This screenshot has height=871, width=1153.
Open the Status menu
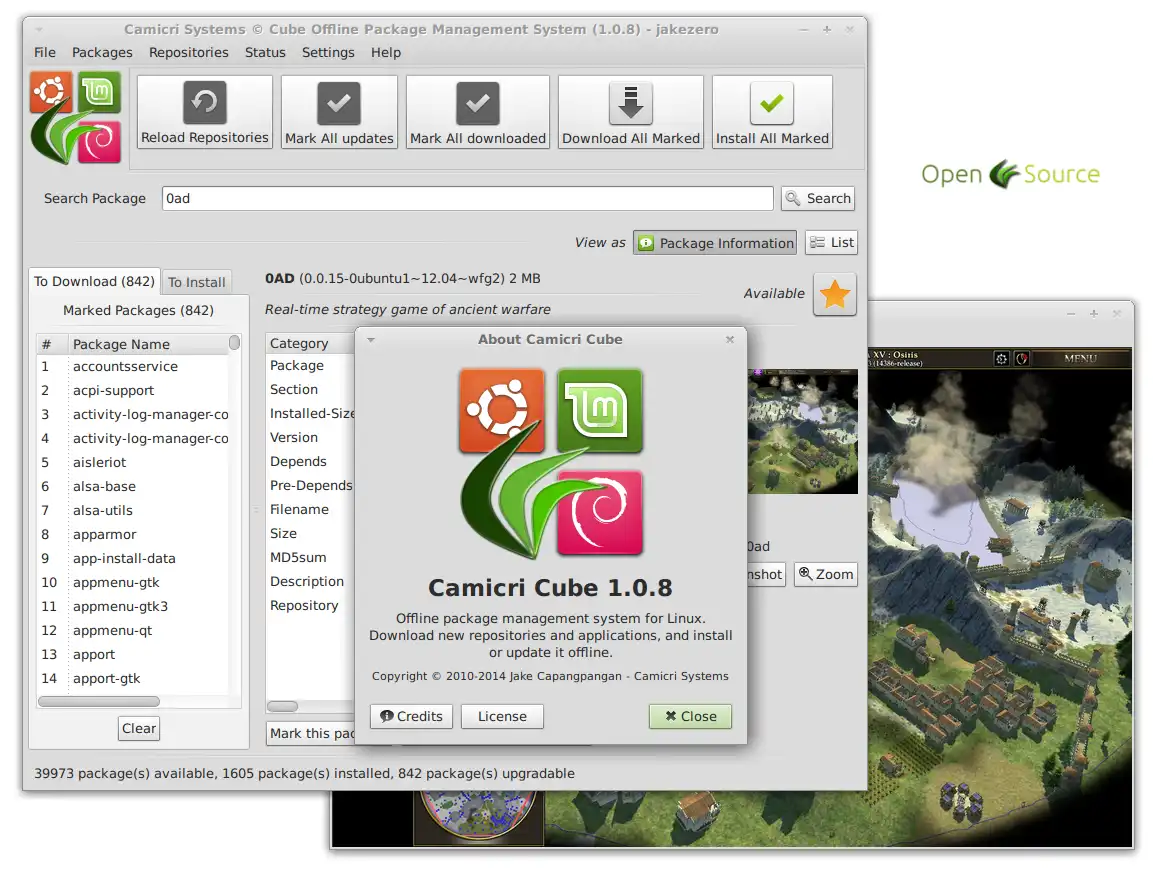[265, 52]
